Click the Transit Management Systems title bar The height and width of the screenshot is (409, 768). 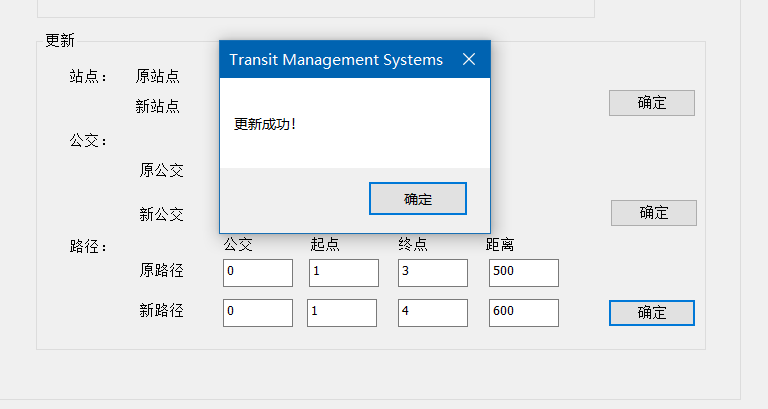coord(336,60)
